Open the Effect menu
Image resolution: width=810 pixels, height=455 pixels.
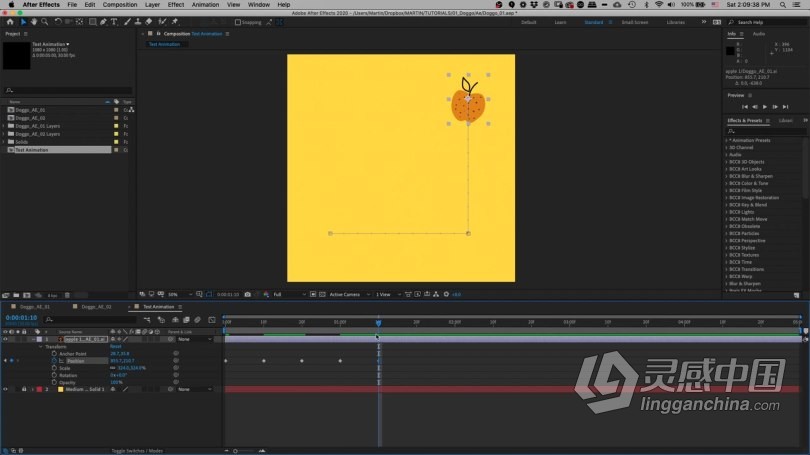(x=176, y=5)
